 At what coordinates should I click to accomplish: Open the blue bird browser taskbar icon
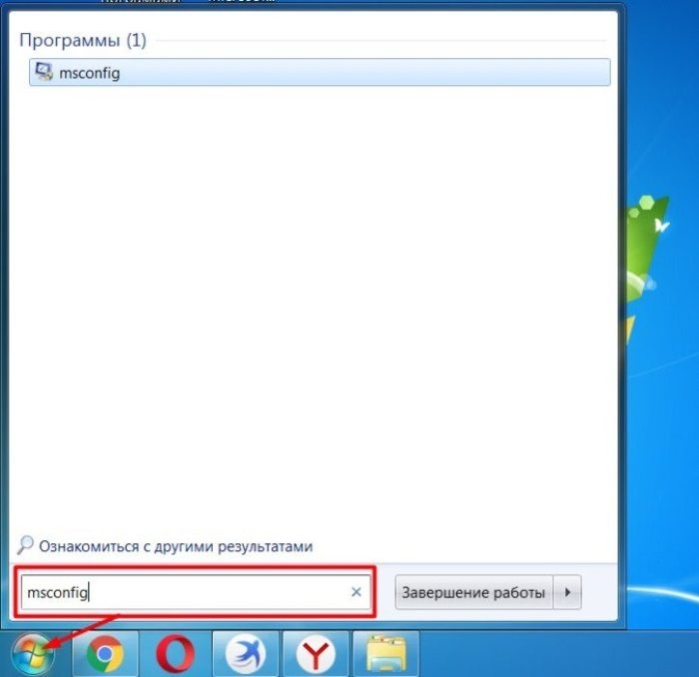coord(246,654)
